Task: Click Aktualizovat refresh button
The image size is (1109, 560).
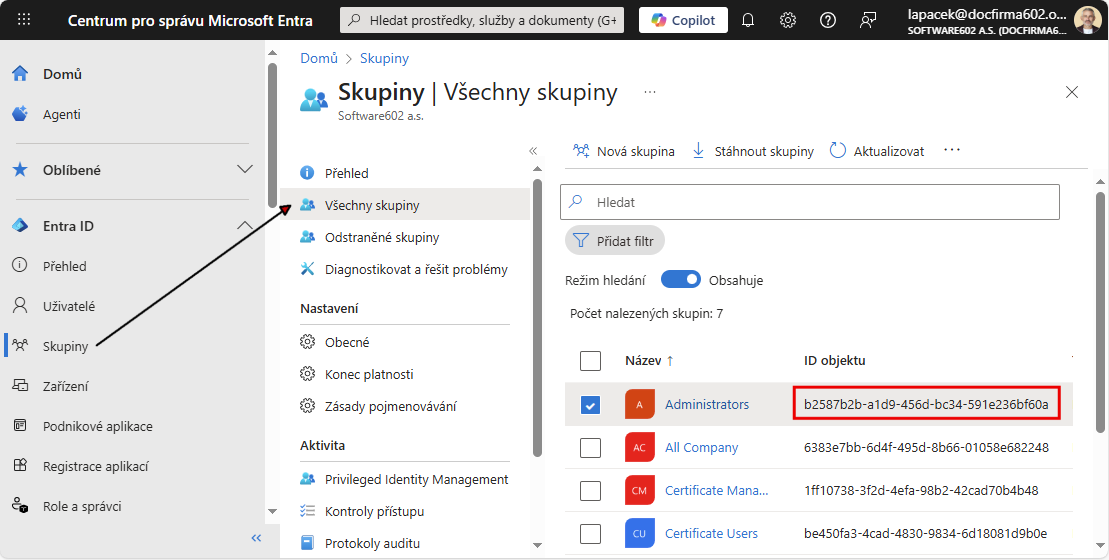Action: point(877,151)
